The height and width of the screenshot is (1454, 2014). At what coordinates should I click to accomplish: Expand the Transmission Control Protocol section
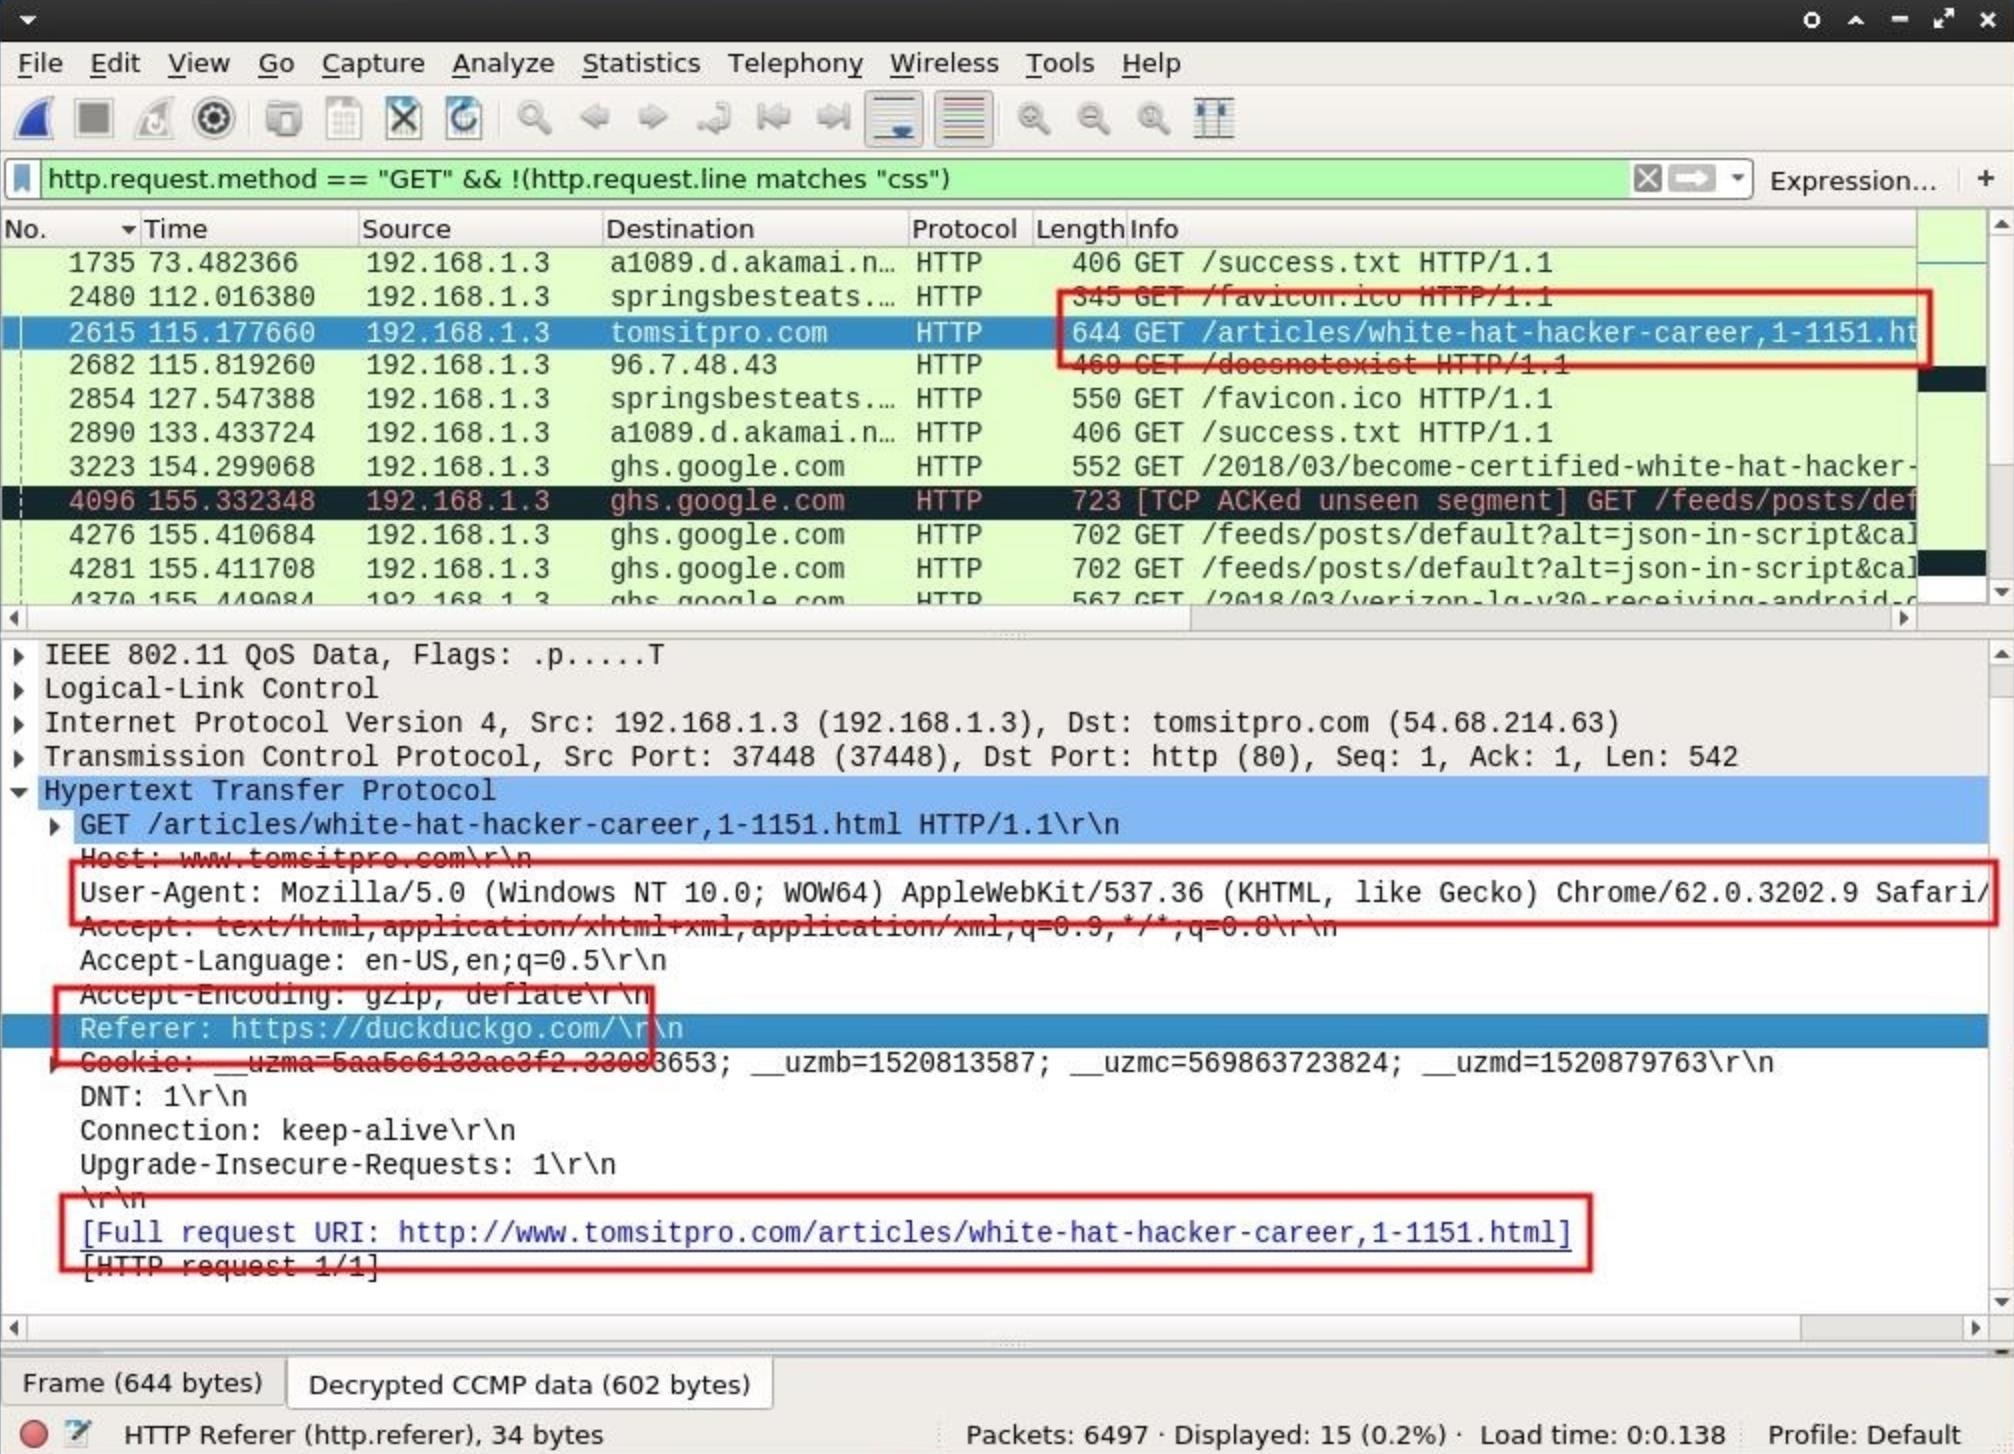(20, 757)
